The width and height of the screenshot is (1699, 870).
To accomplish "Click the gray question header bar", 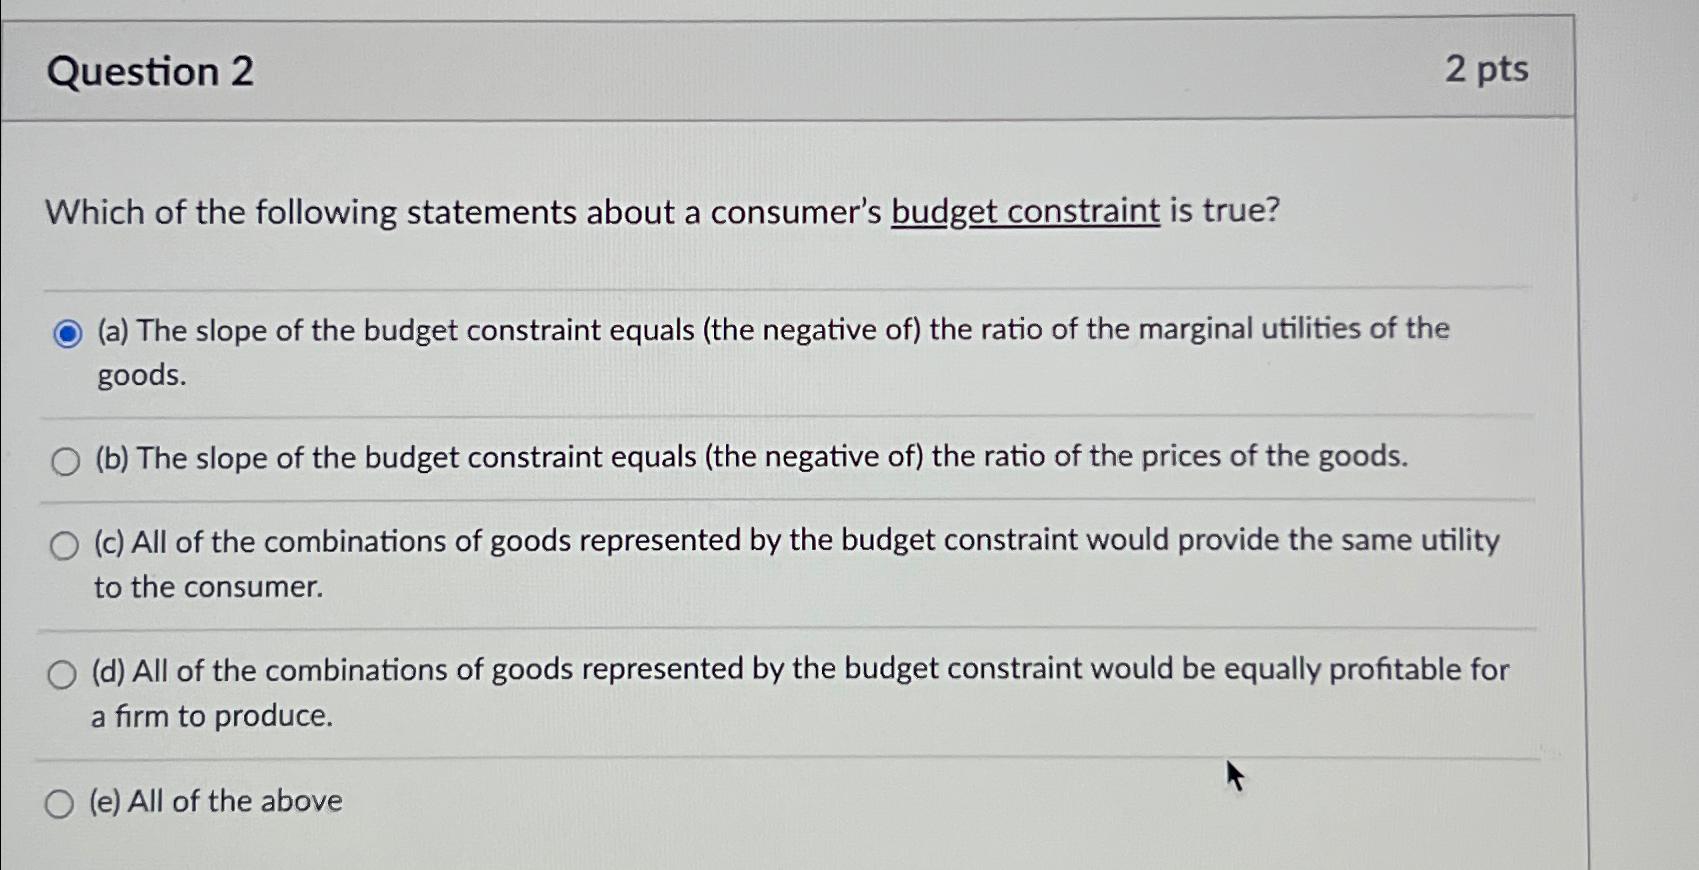I will pyautogui.click(x=800, y=70).
